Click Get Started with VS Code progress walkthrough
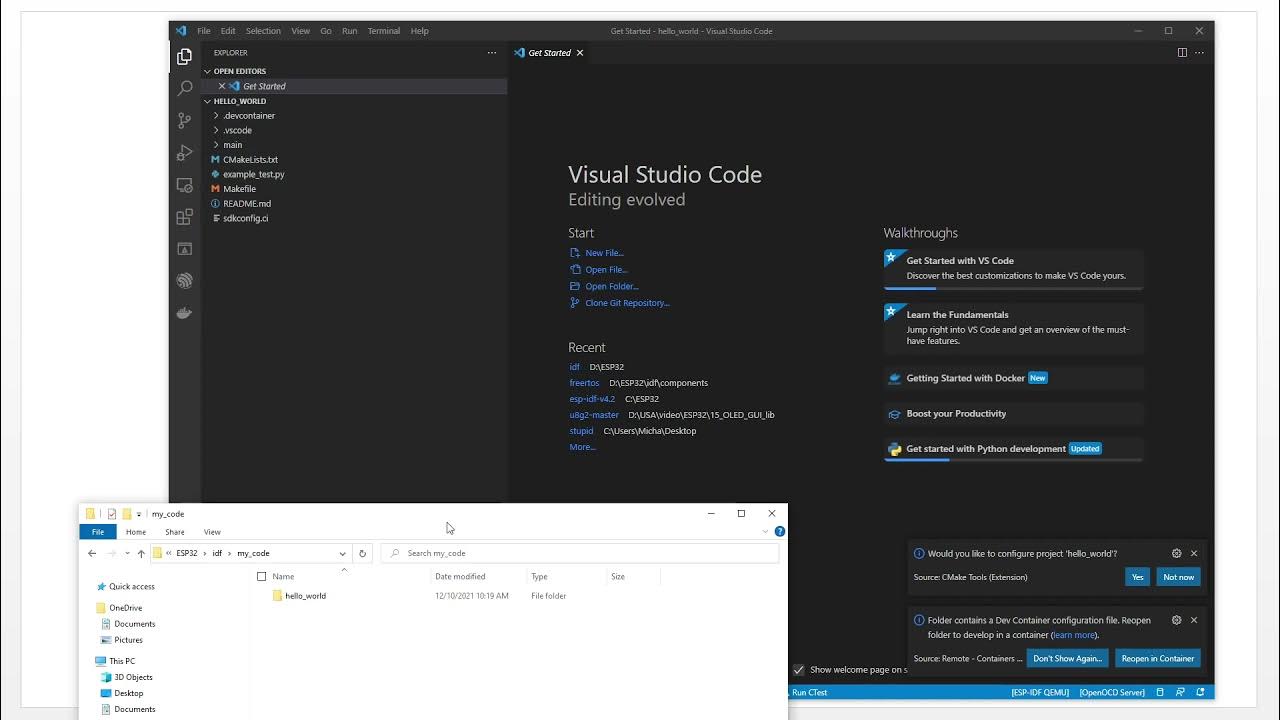Screen dimensions: 1280x720 tap(1013, 268)
